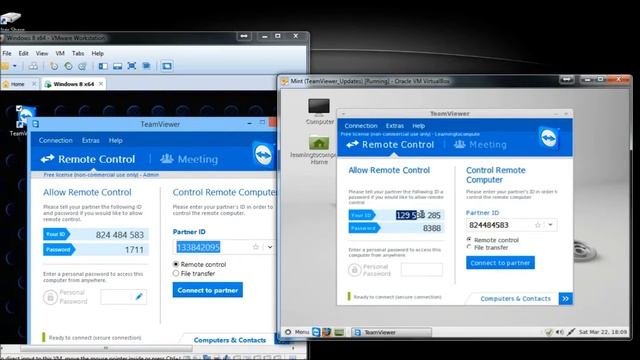640x360 pixels.
Task: Click the password value 8388
Action: 432,228
